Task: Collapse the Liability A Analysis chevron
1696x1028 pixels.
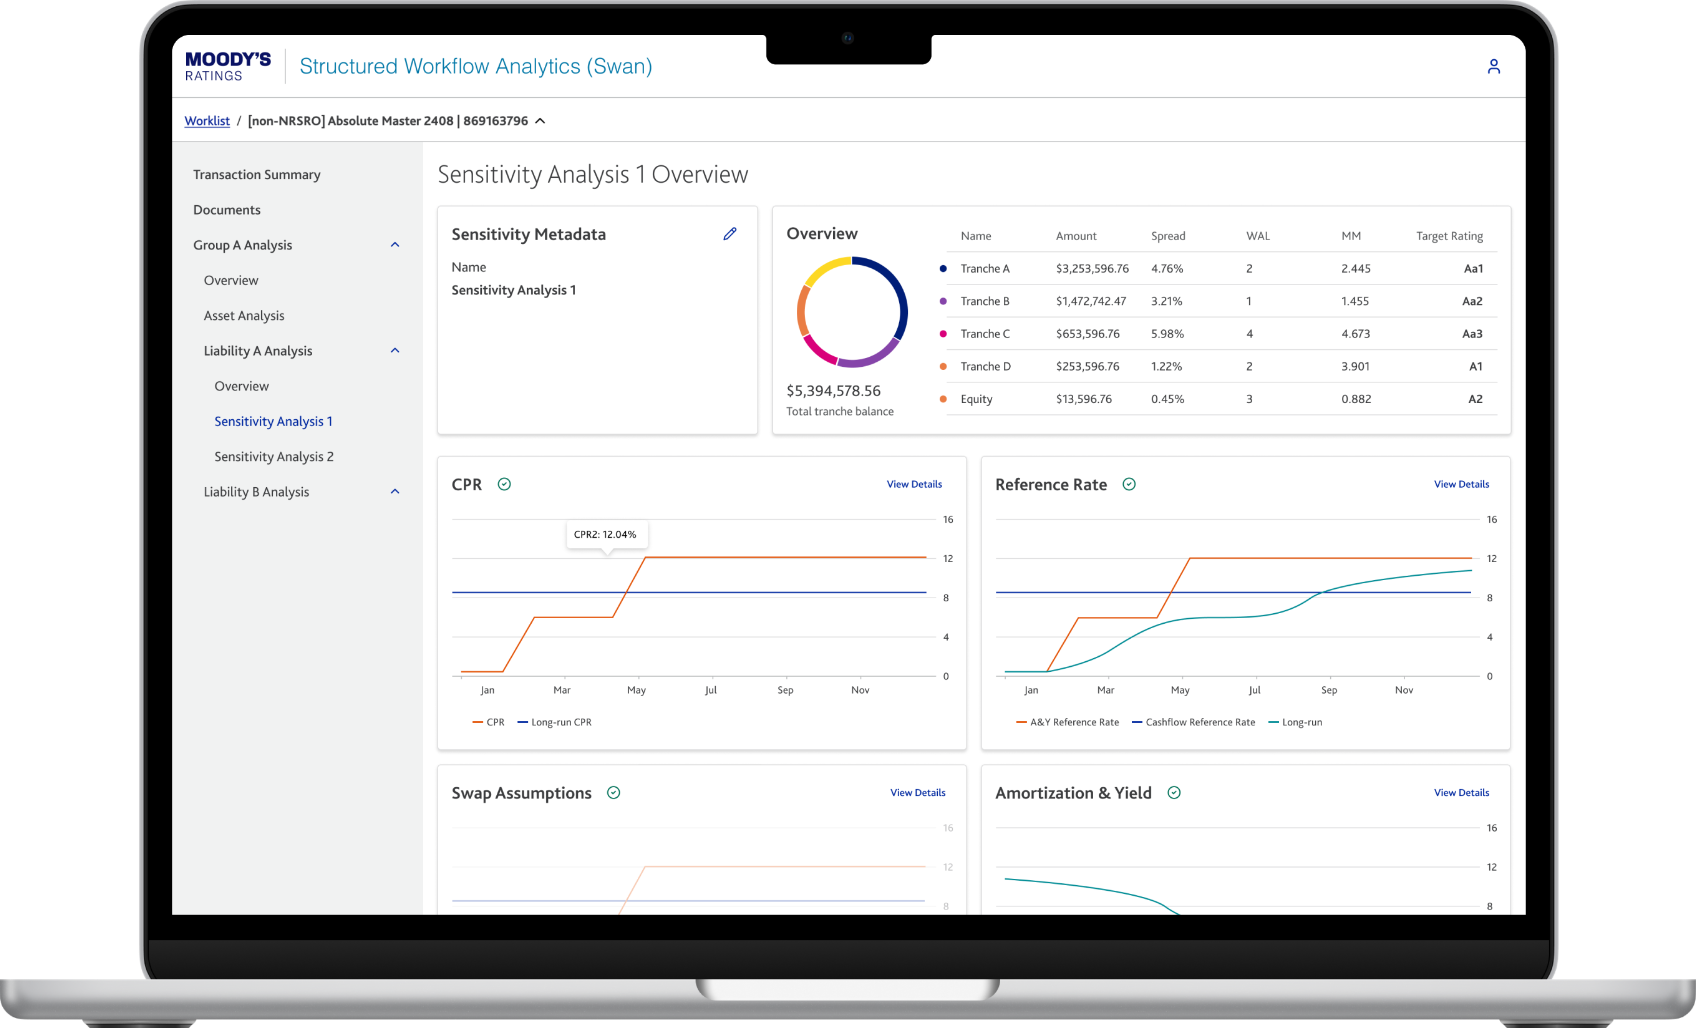Action: [x=395, y=351]
